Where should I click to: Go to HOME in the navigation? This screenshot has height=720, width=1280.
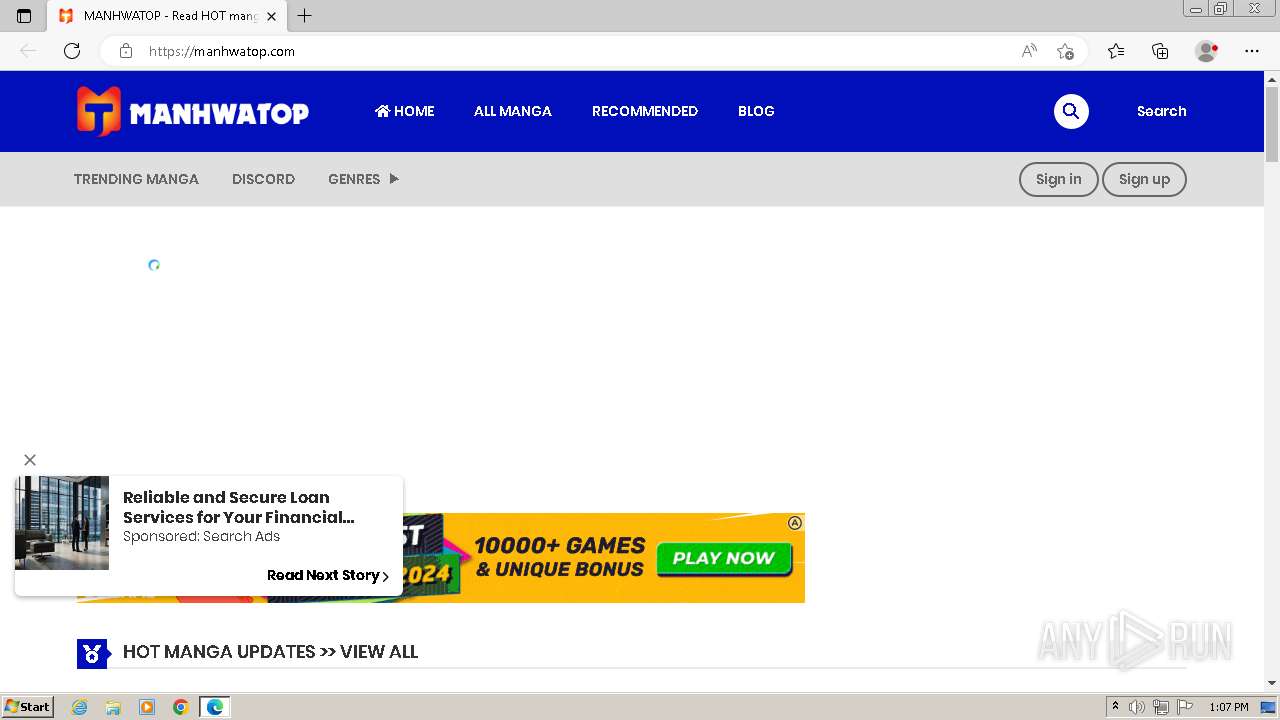404,111
